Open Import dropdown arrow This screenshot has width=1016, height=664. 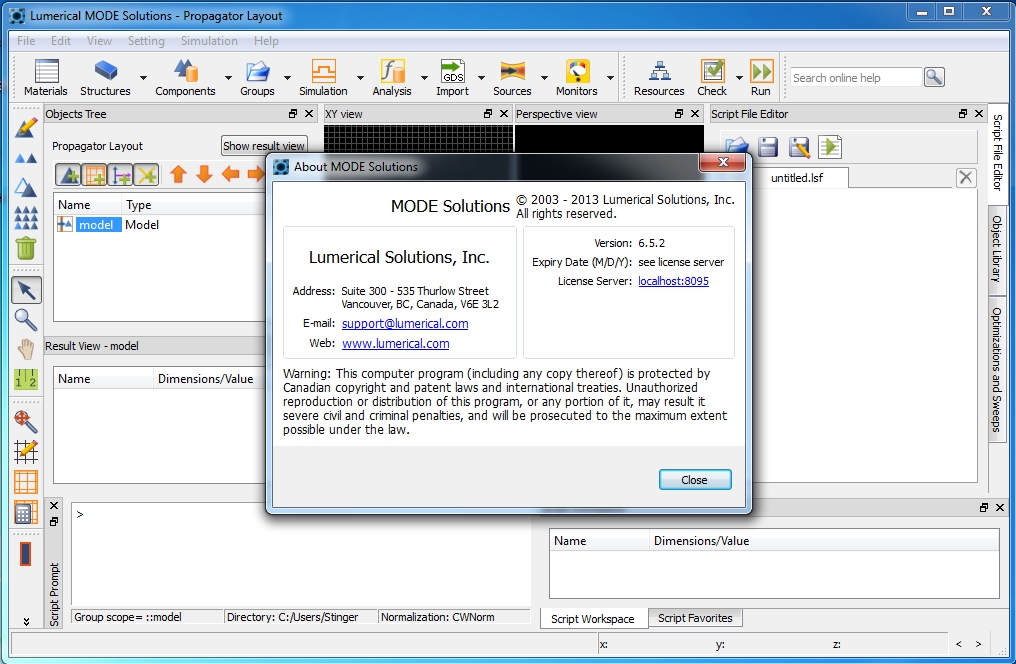tap(481, 77)
